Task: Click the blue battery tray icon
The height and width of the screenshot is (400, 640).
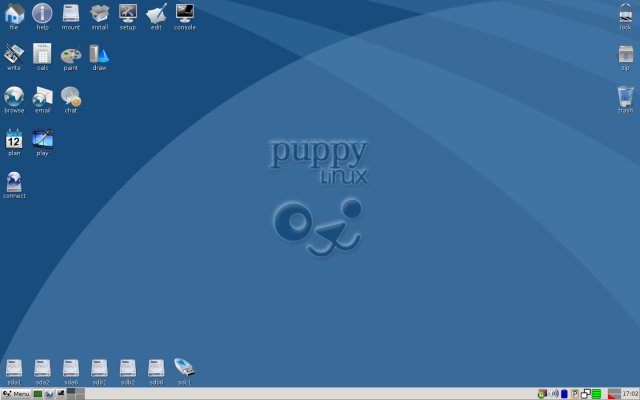Action: tap(564, 394)
